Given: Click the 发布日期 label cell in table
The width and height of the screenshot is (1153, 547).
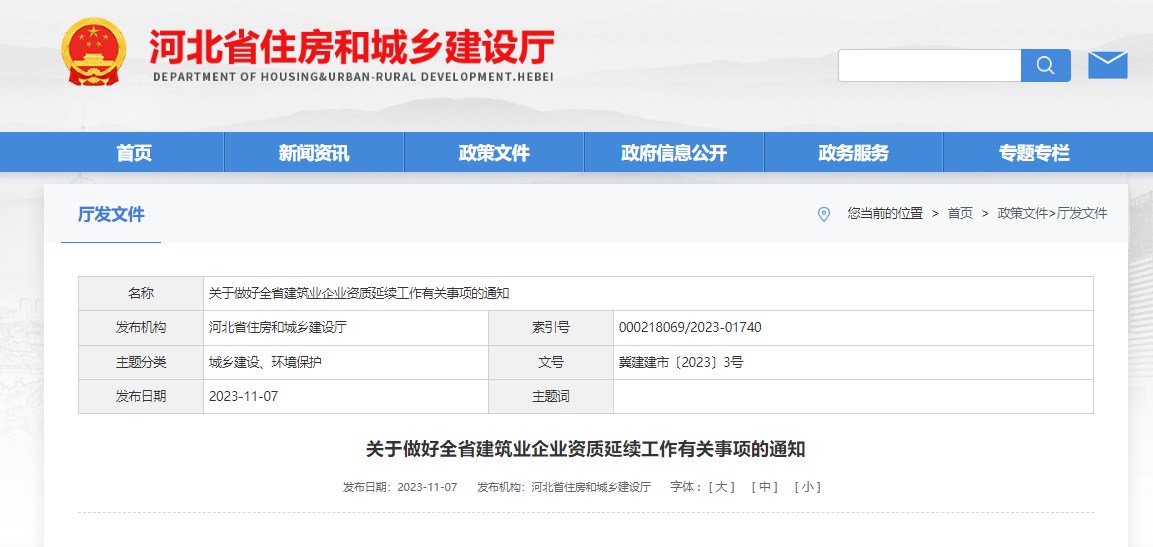Looking at the screenshot, I should click(x=141, y=397).
